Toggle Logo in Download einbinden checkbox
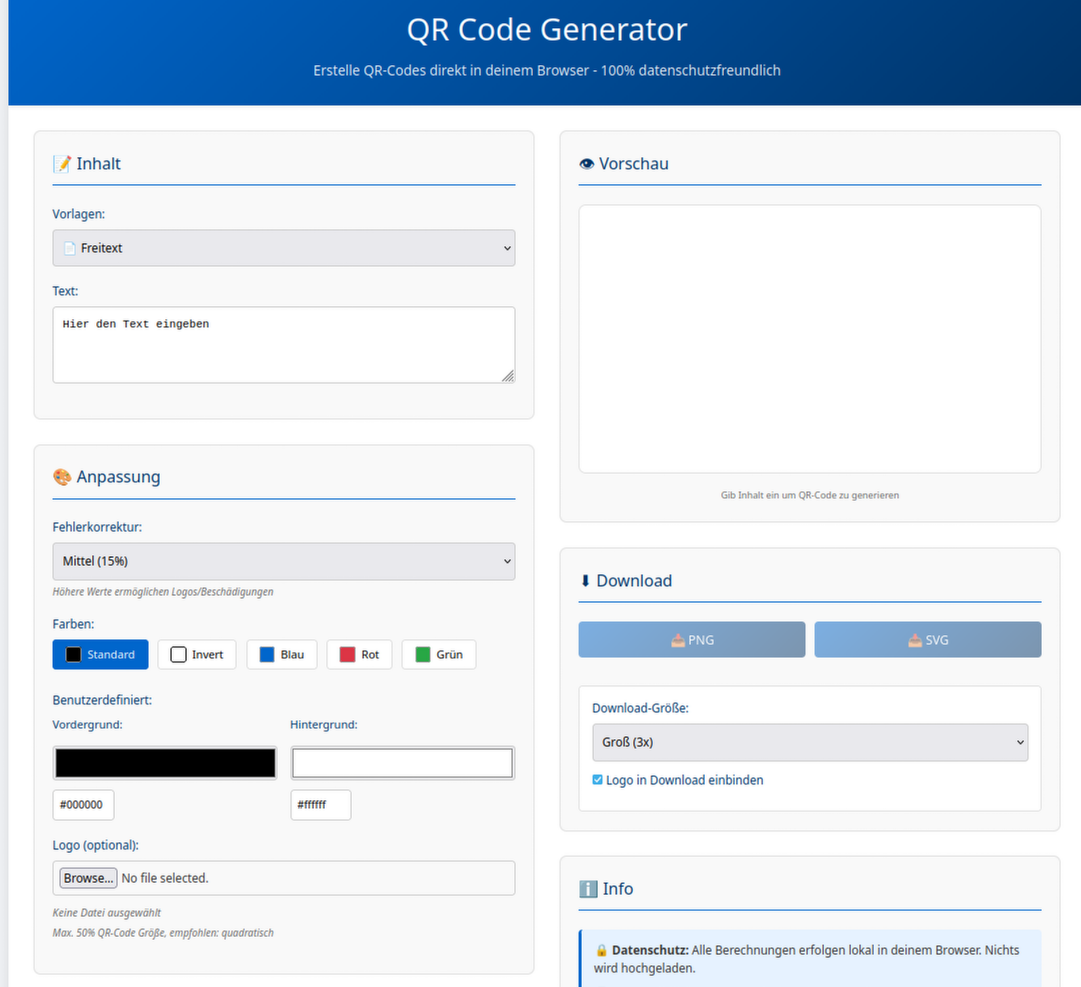Viewport: 1081px width, 987px height. pyautogui.click(x=598, y=780)
